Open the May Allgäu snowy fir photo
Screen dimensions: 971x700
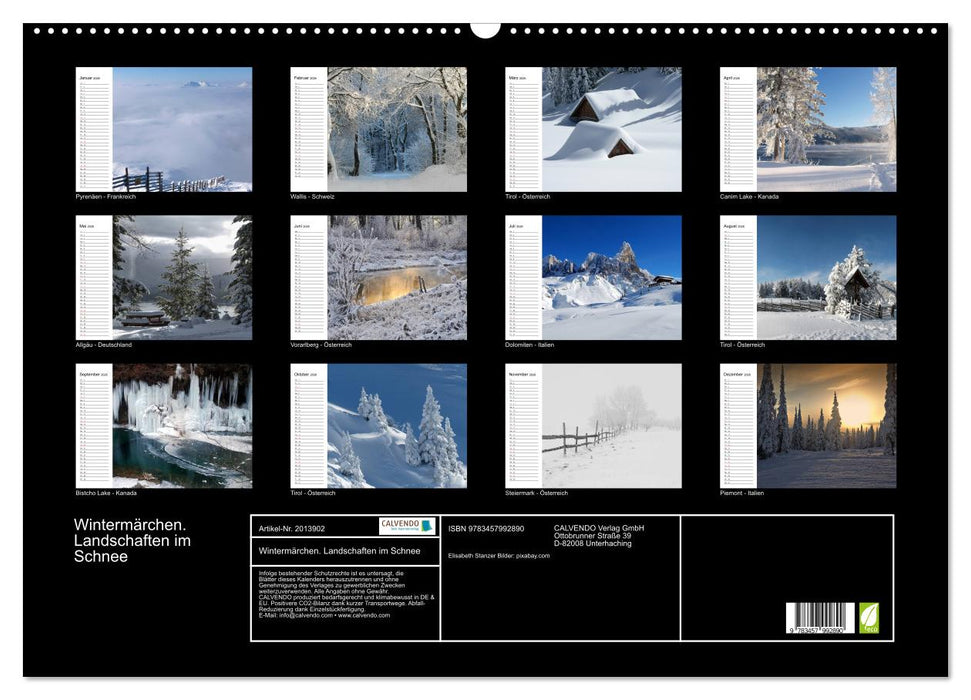[182, 277]
